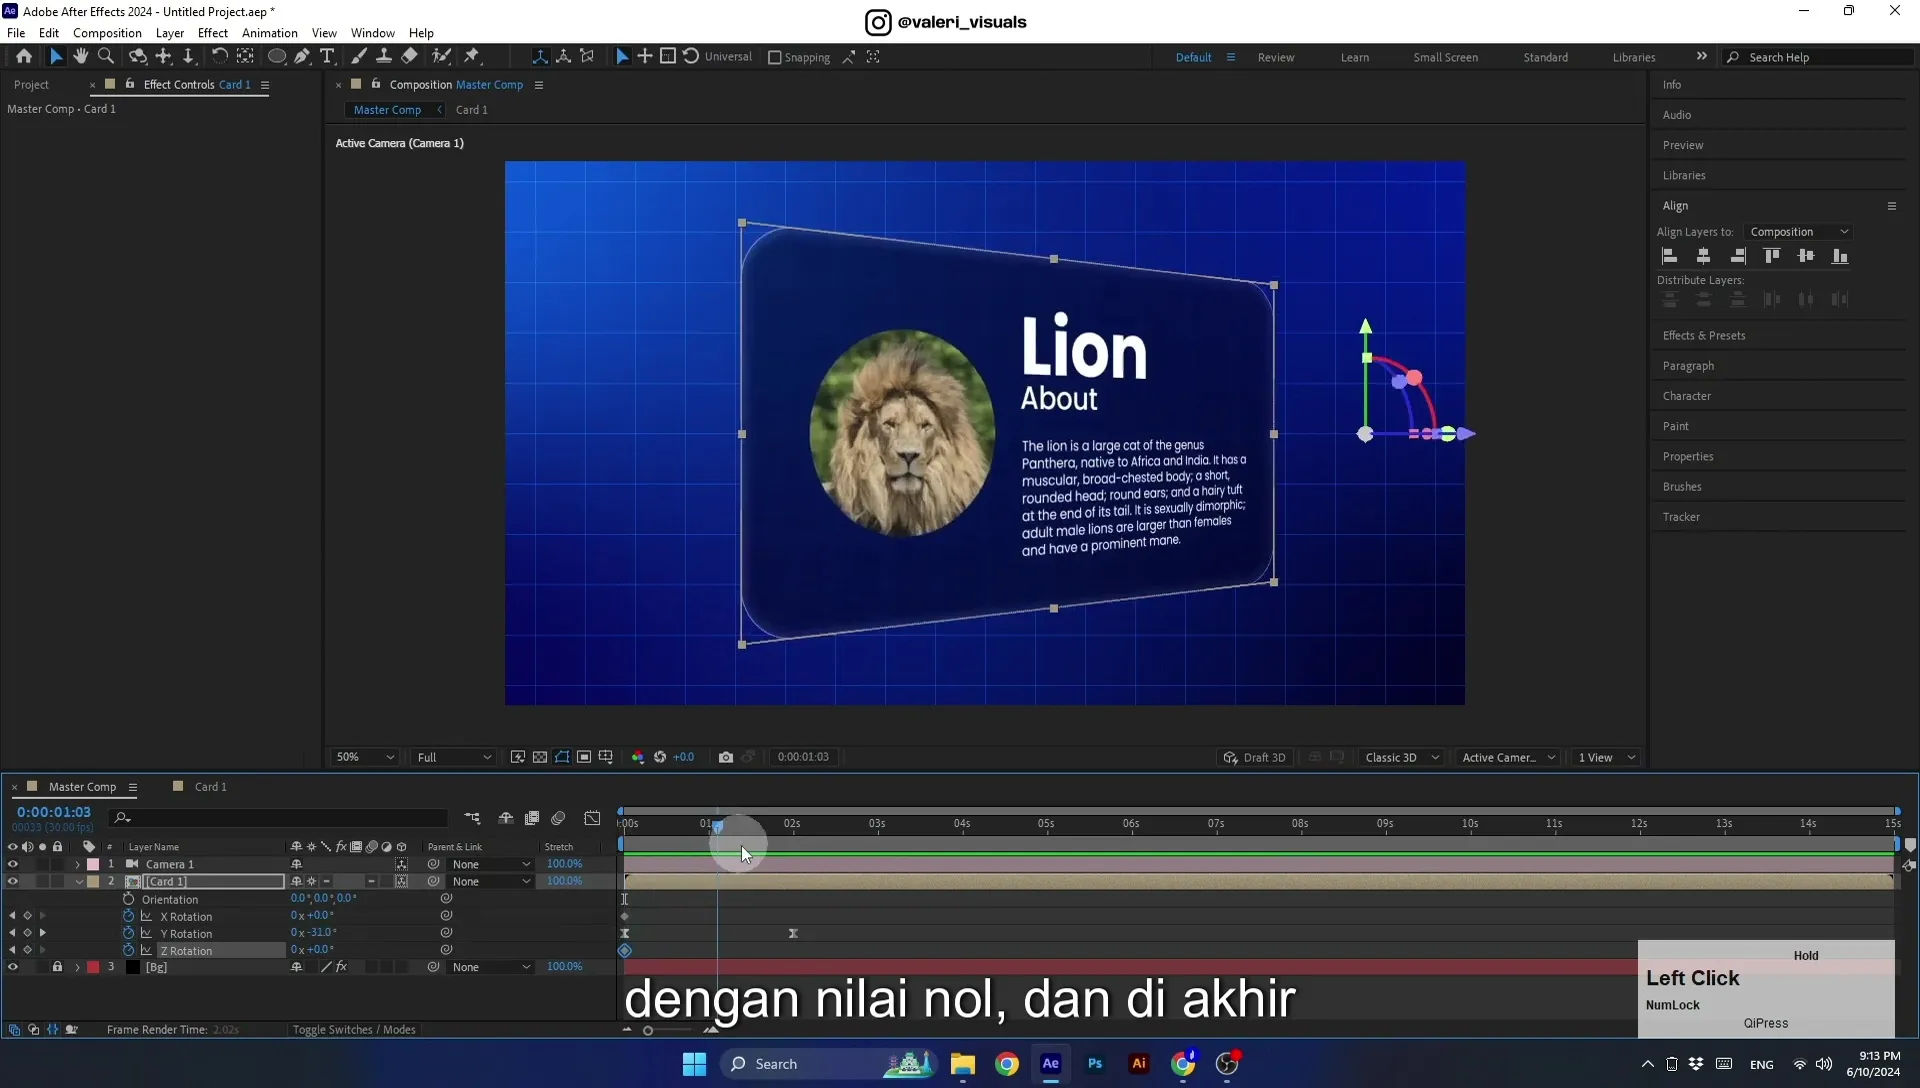The image size is (1920, 1088).
Task: Select the Eraser tool
Action: pyautogui.click(x=409, y=56)
